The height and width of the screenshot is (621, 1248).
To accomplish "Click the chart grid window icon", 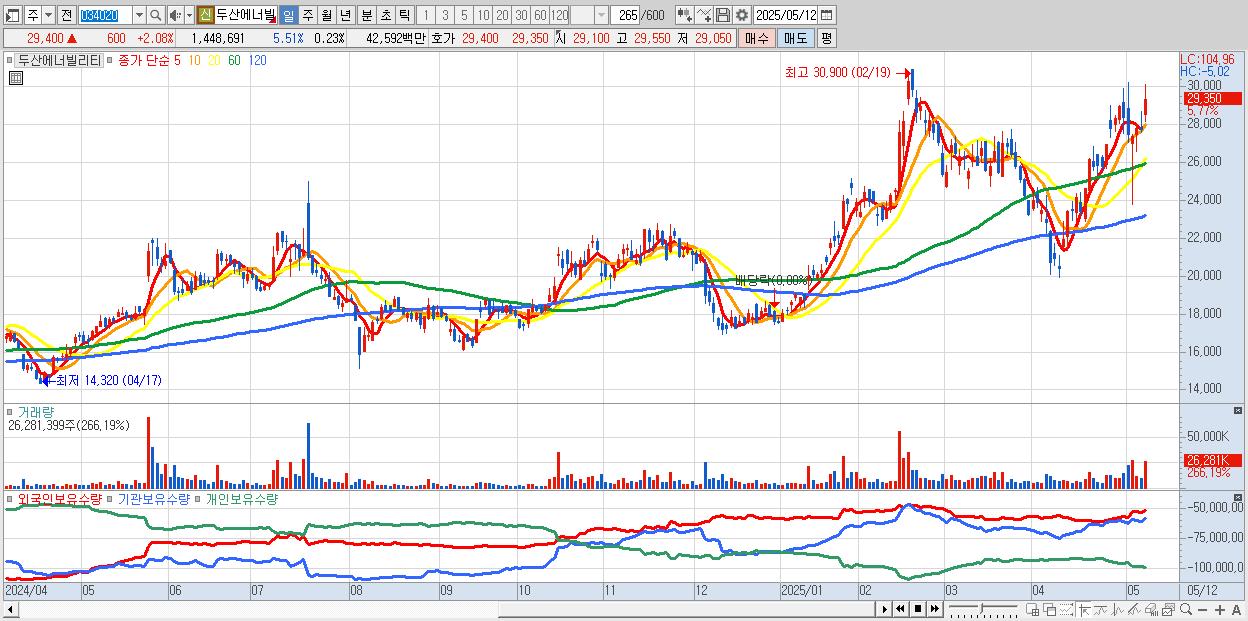I will 1032,609.
